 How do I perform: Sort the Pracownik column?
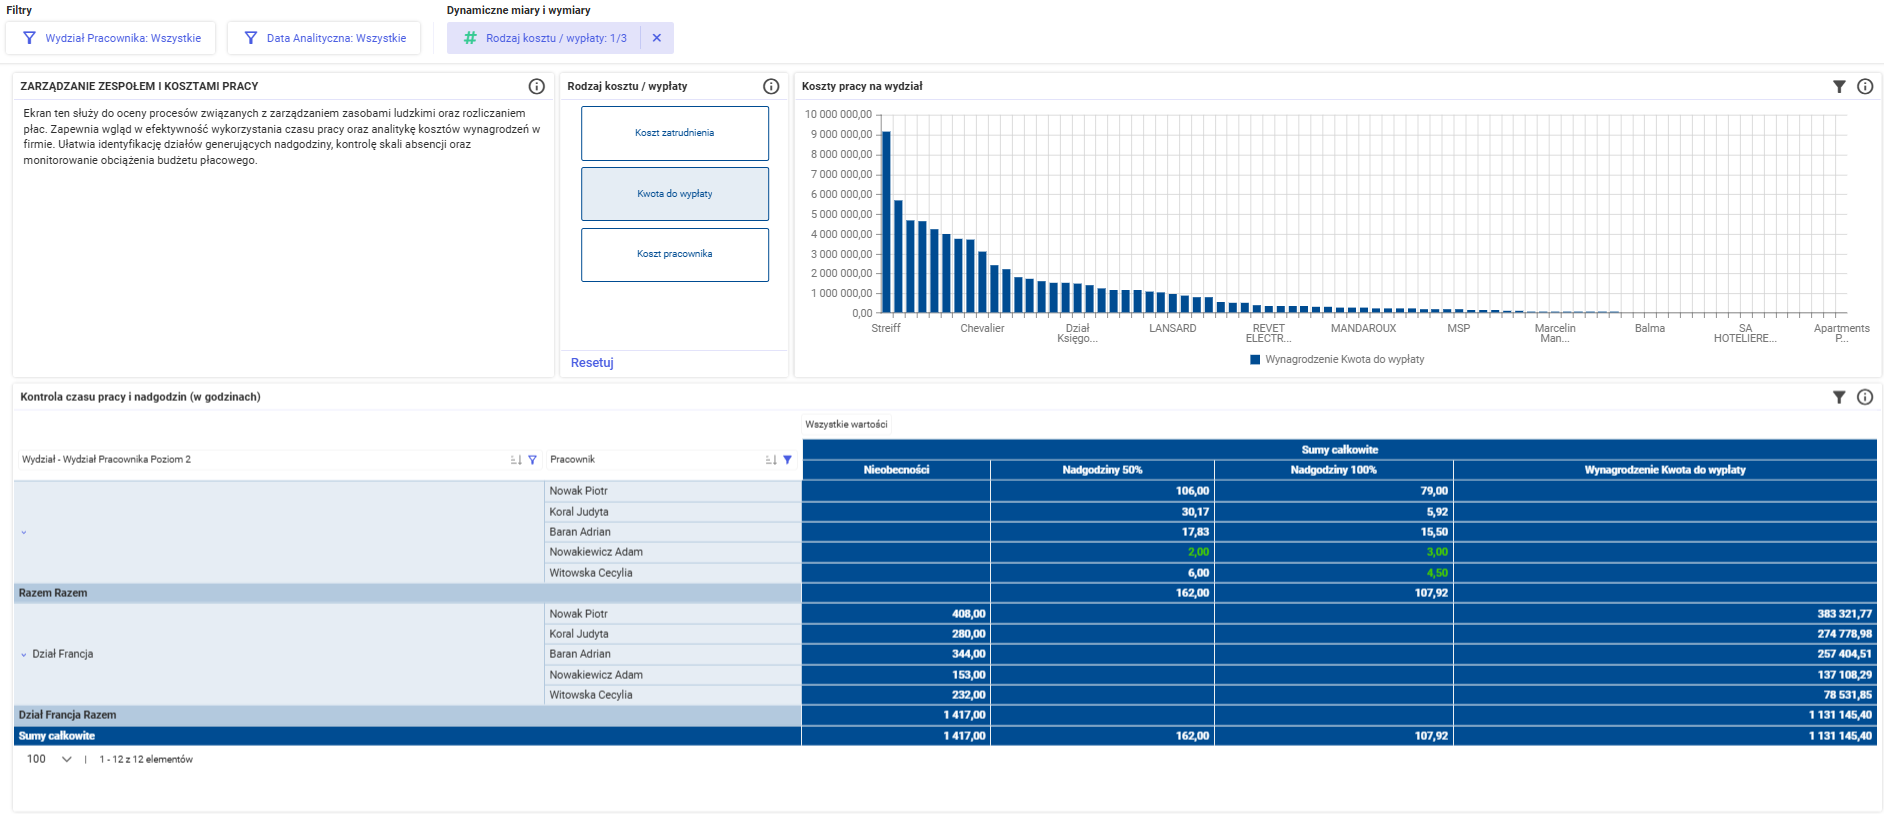click(771, 460)
